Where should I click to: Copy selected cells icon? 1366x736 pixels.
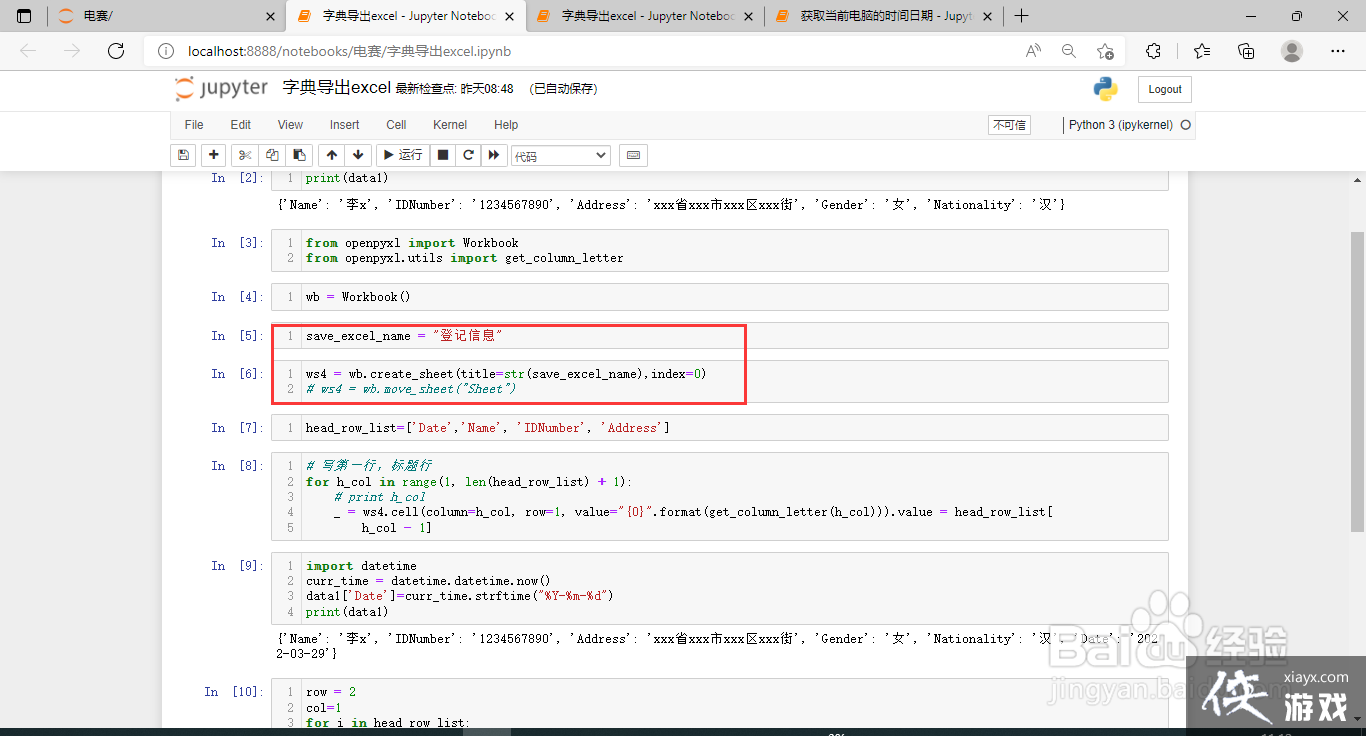pyautogui.click(x=272, y=155)
